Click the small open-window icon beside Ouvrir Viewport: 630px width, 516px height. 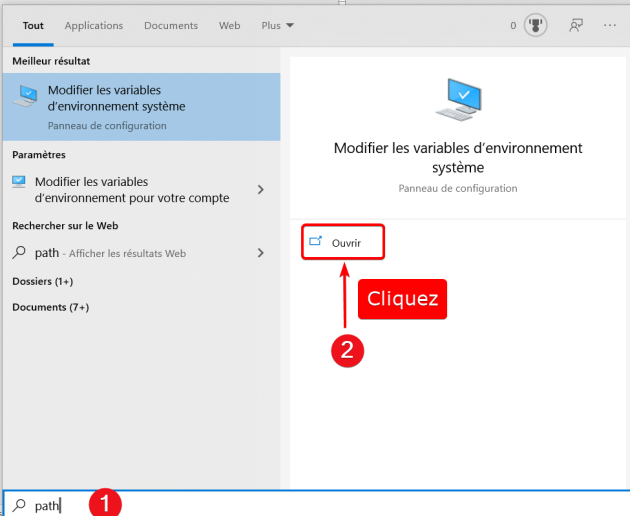tap(316, 242)
